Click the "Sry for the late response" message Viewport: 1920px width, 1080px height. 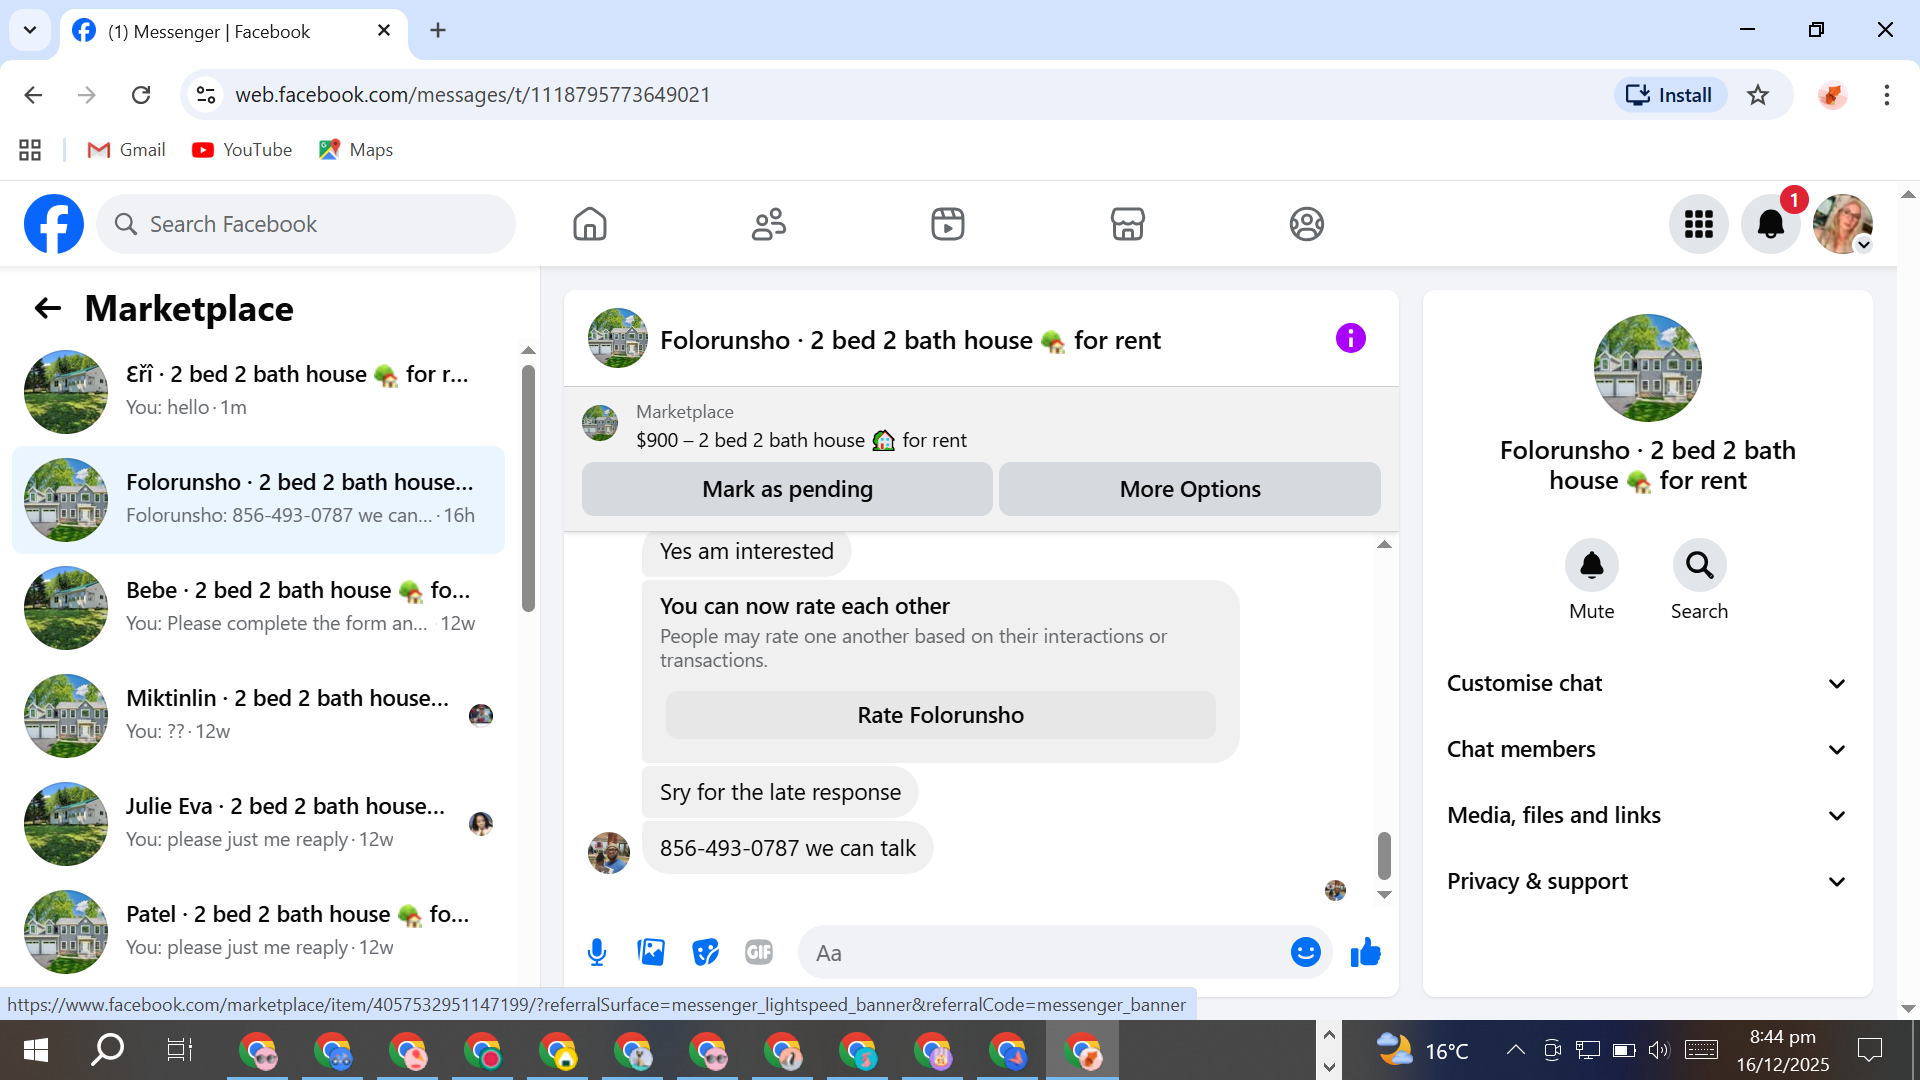[x=780, y=792]
